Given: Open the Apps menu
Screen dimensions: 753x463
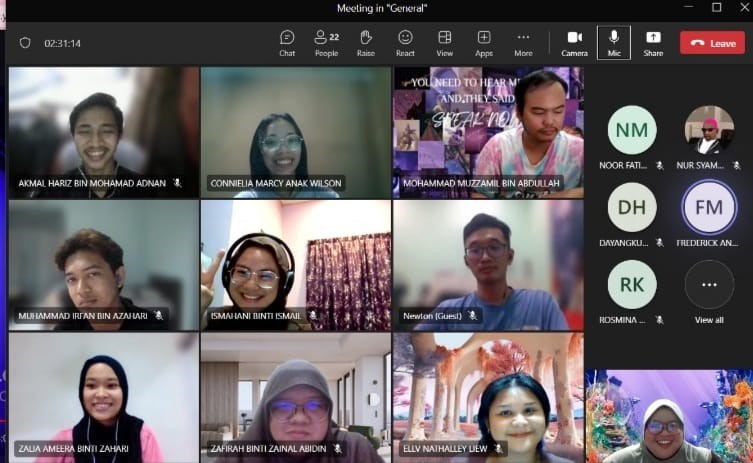Looking at the screenshot, I should point(484,42).
